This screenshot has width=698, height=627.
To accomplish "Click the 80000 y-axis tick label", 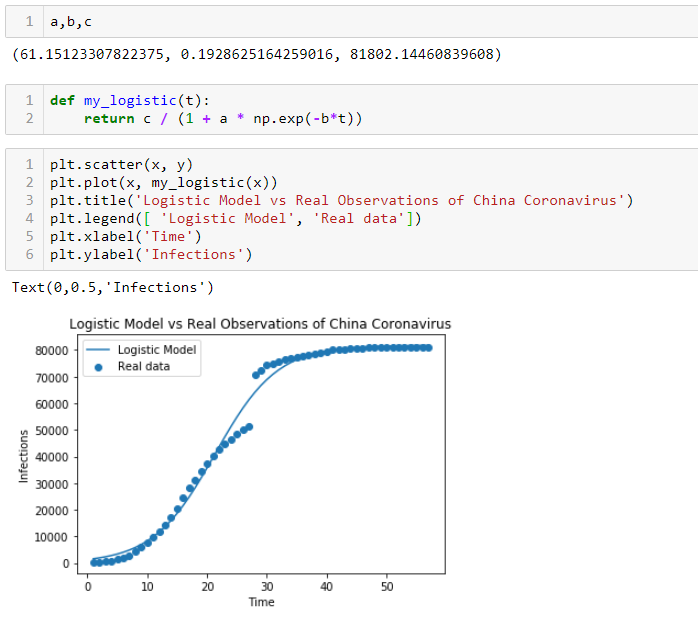I will point(52,351).
